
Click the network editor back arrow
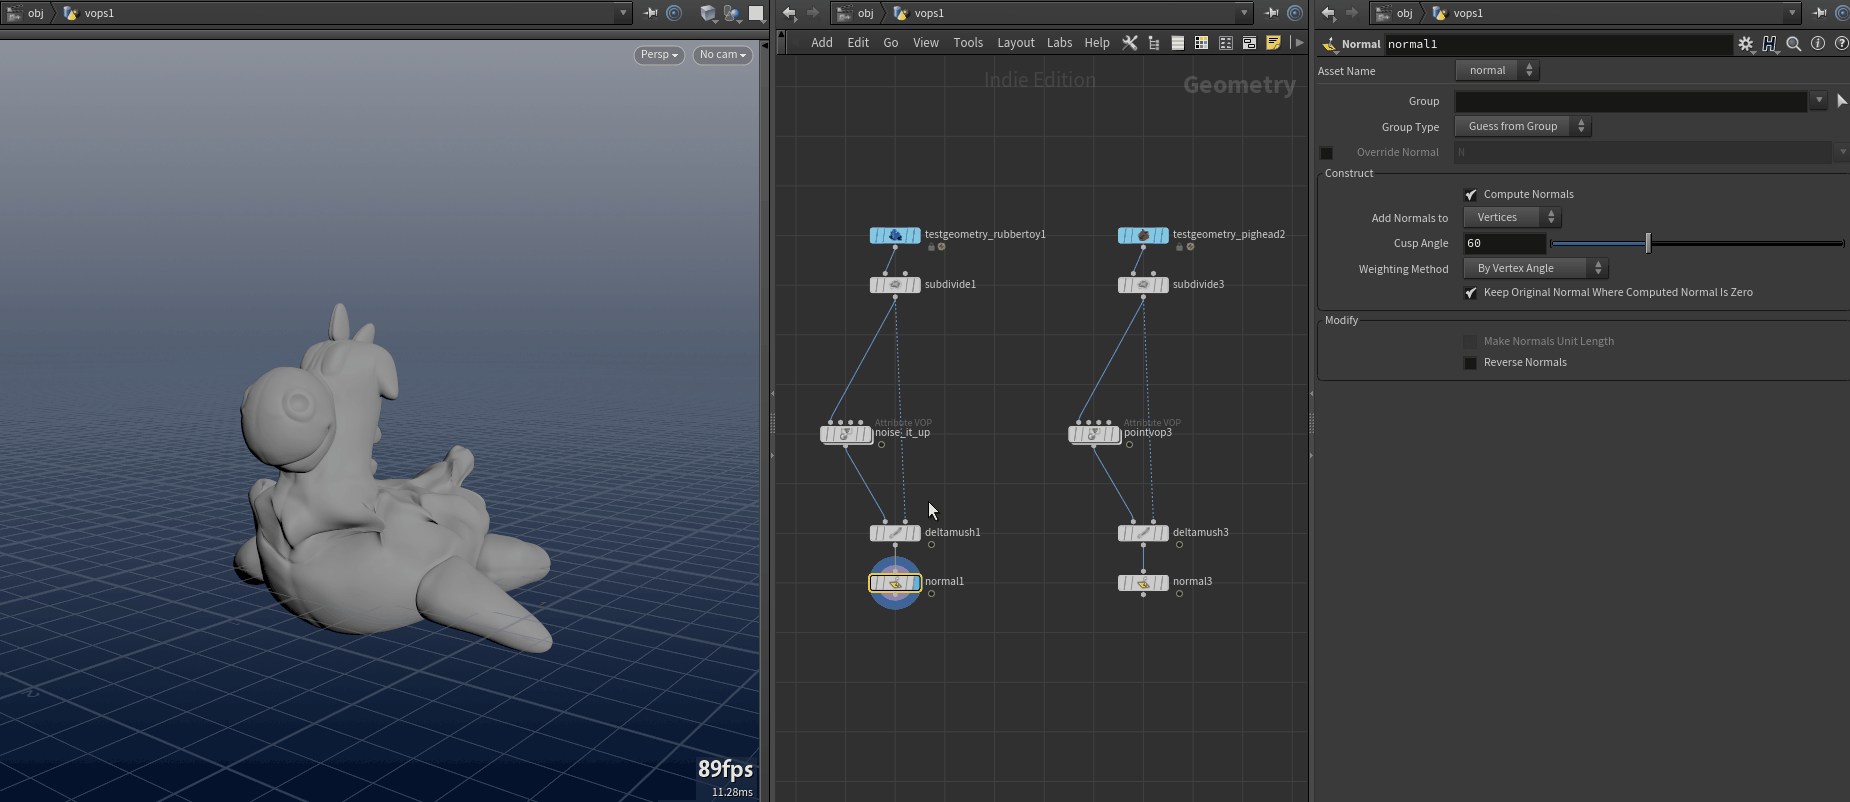[x=789, y=13]
